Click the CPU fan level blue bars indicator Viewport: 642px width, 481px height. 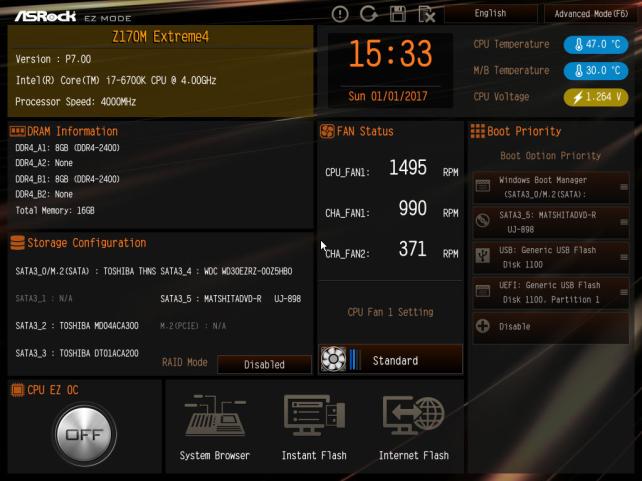point(355,359)
